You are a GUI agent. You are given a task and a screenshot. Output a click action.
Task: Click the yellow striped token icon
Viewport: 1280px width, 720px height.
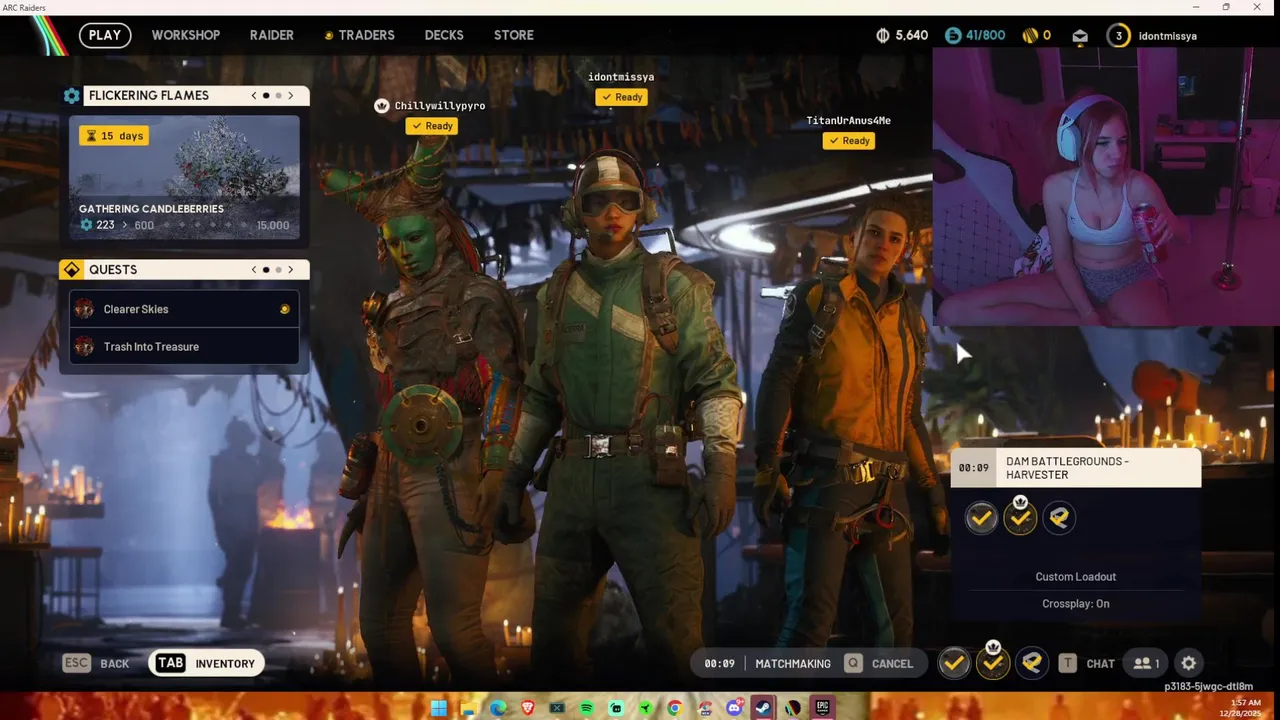[x=1029, y=35]
